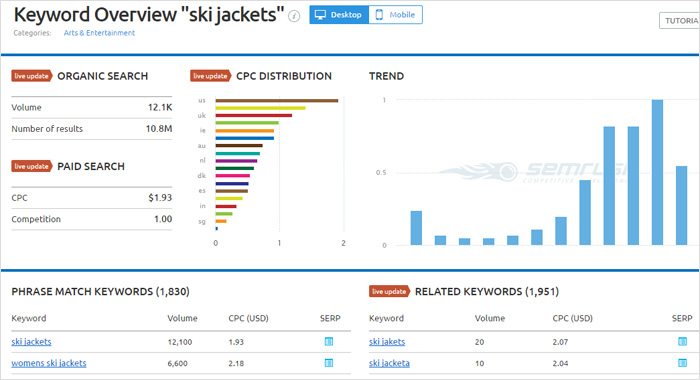Image resolution: width=700 pixels, height=380 pixels.
Task: Click the brown US bar in the CPC chart
Action: pos(277,100)
